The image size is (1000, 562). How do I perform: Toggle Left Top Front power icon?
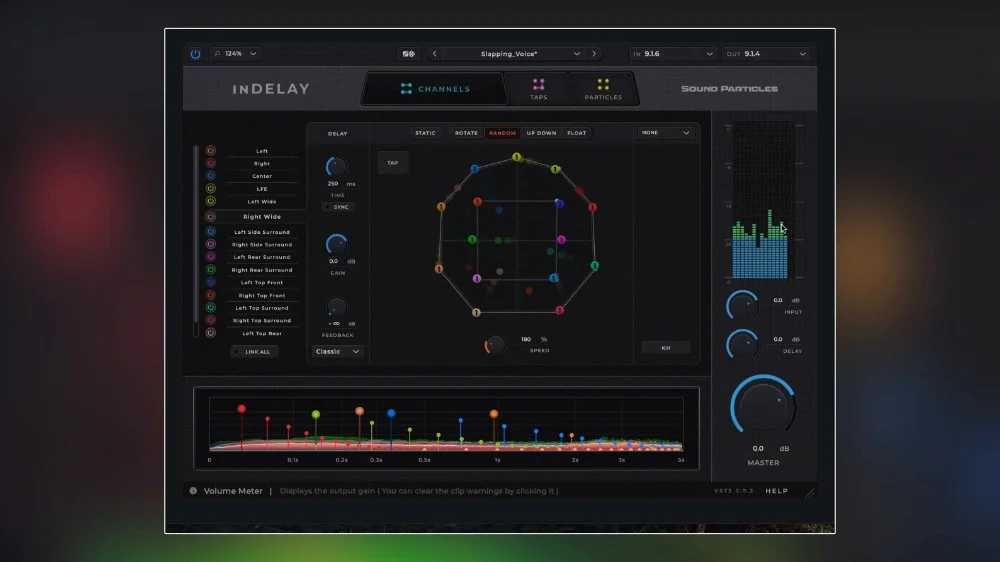tap(210, 282)
